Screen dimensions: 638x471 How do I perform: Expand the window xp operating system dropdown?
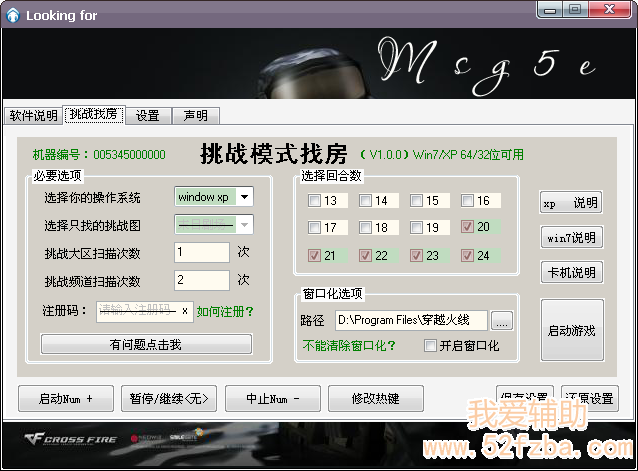point(245,197)
